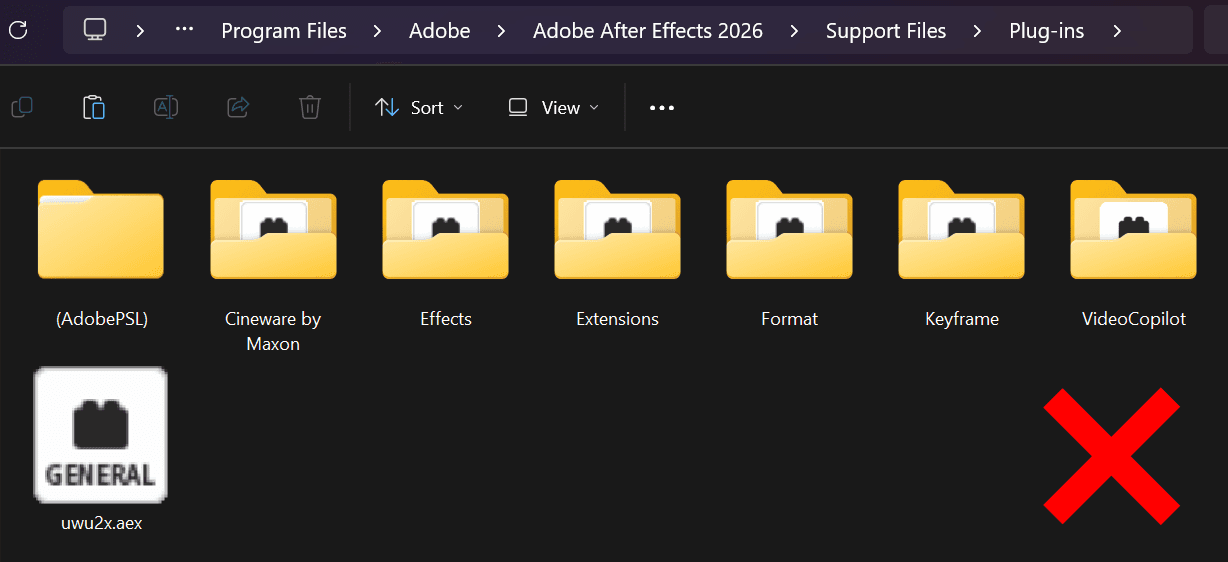Select the Plug-ins breadcrumb
Image resolution: width=1228 pixels, height=562 pixels.
click(1047, 31)
